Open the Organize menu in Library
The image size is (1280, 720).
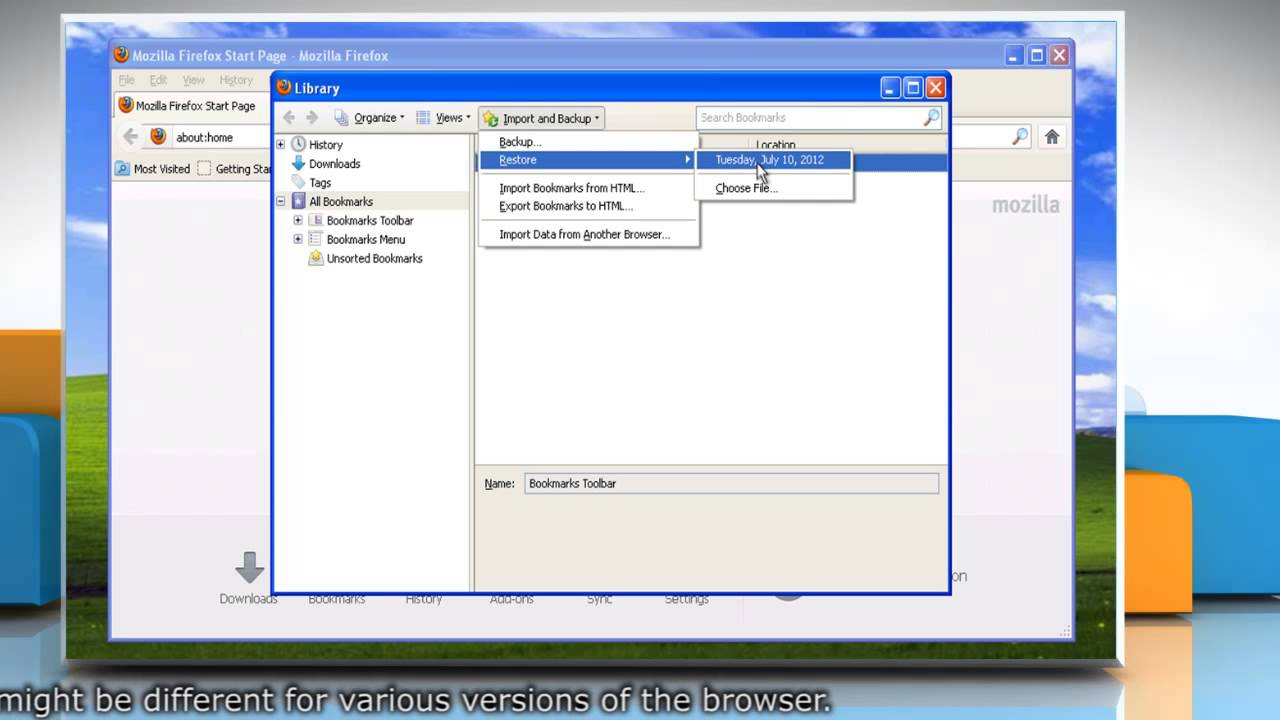pos(369,118)
